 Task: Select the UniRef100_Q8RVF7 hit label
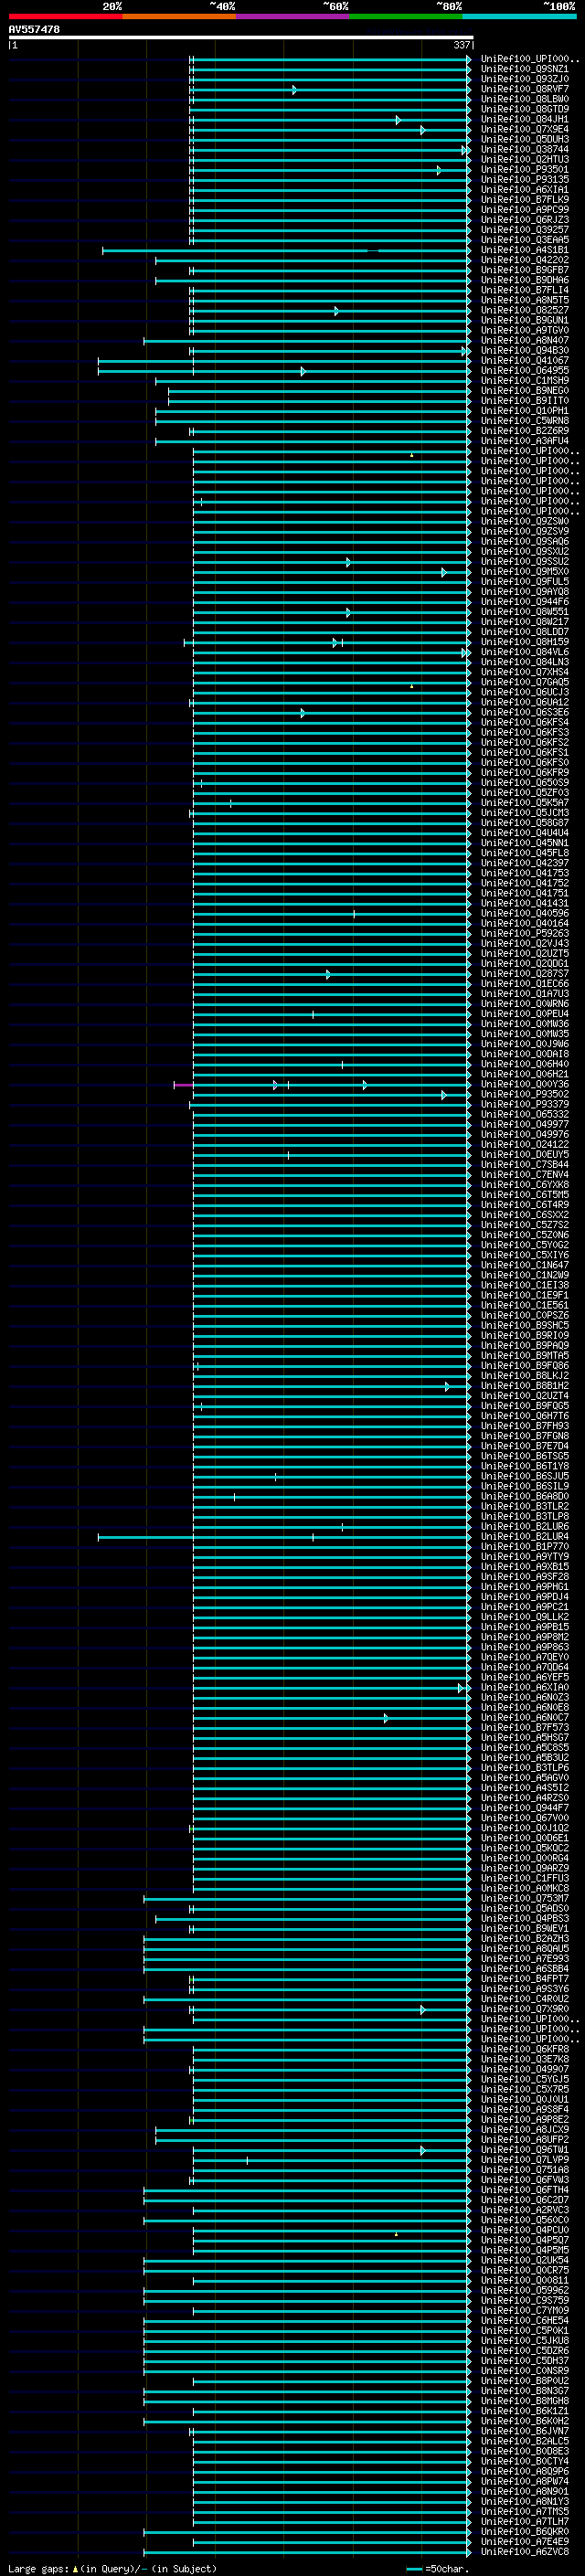(x=525, y=89)
